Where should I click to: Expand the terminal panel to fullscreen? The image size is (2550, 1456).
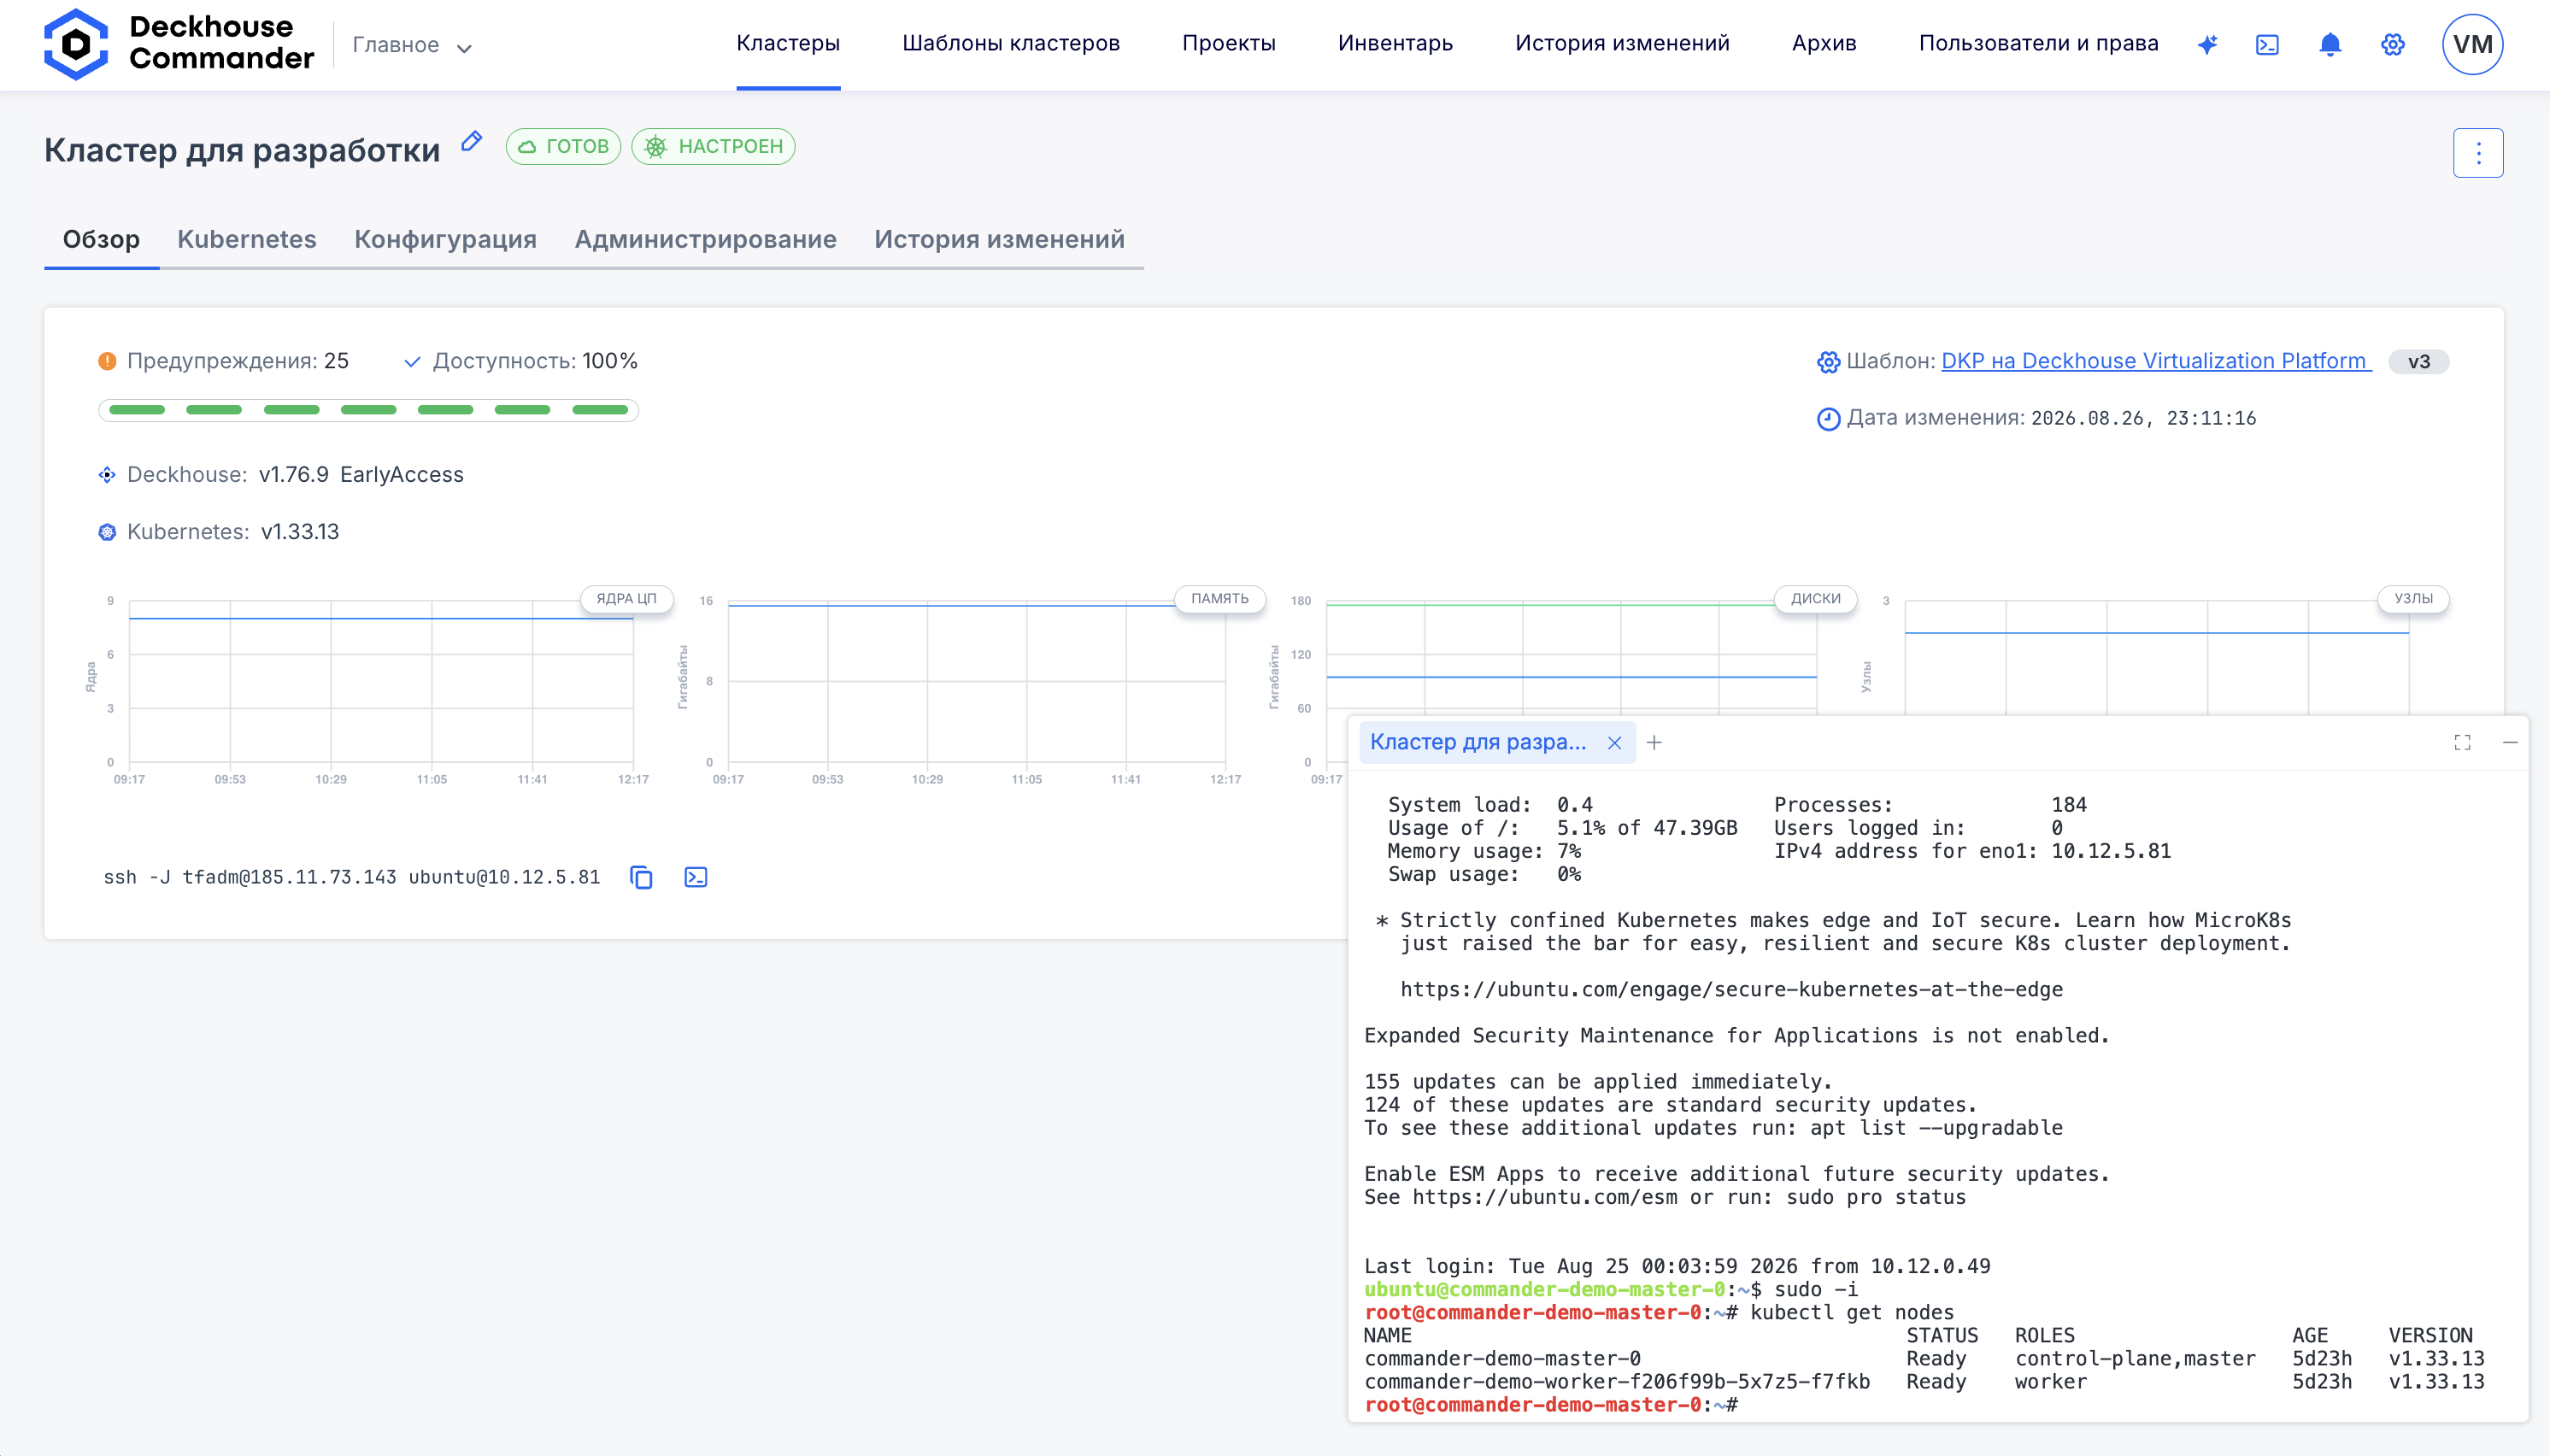tap(2462, 742)
